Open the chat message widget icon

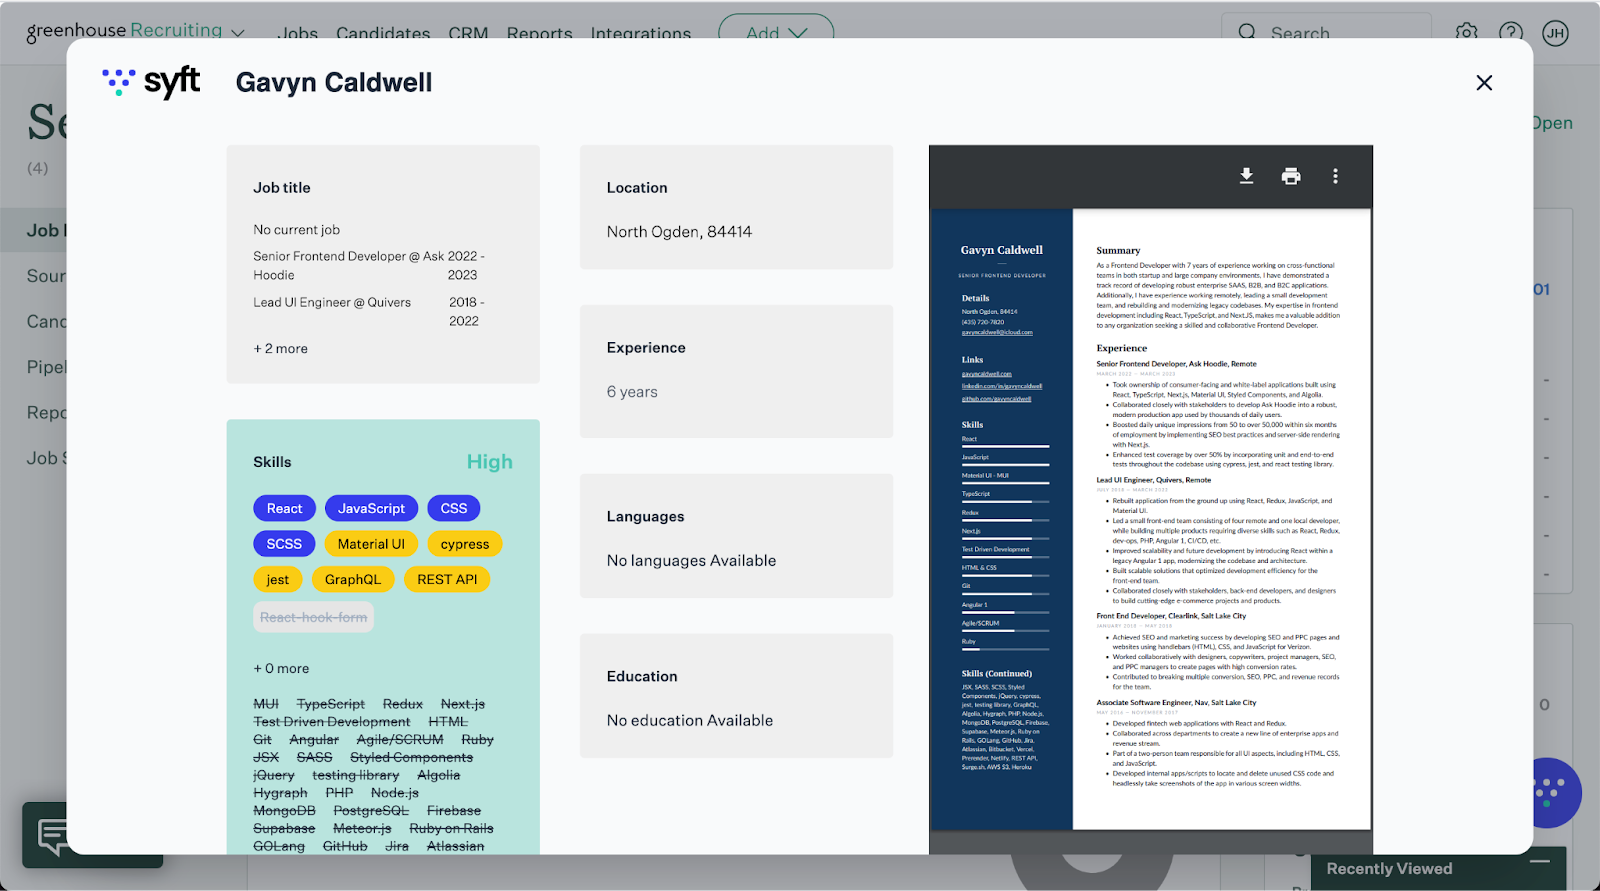52,834
